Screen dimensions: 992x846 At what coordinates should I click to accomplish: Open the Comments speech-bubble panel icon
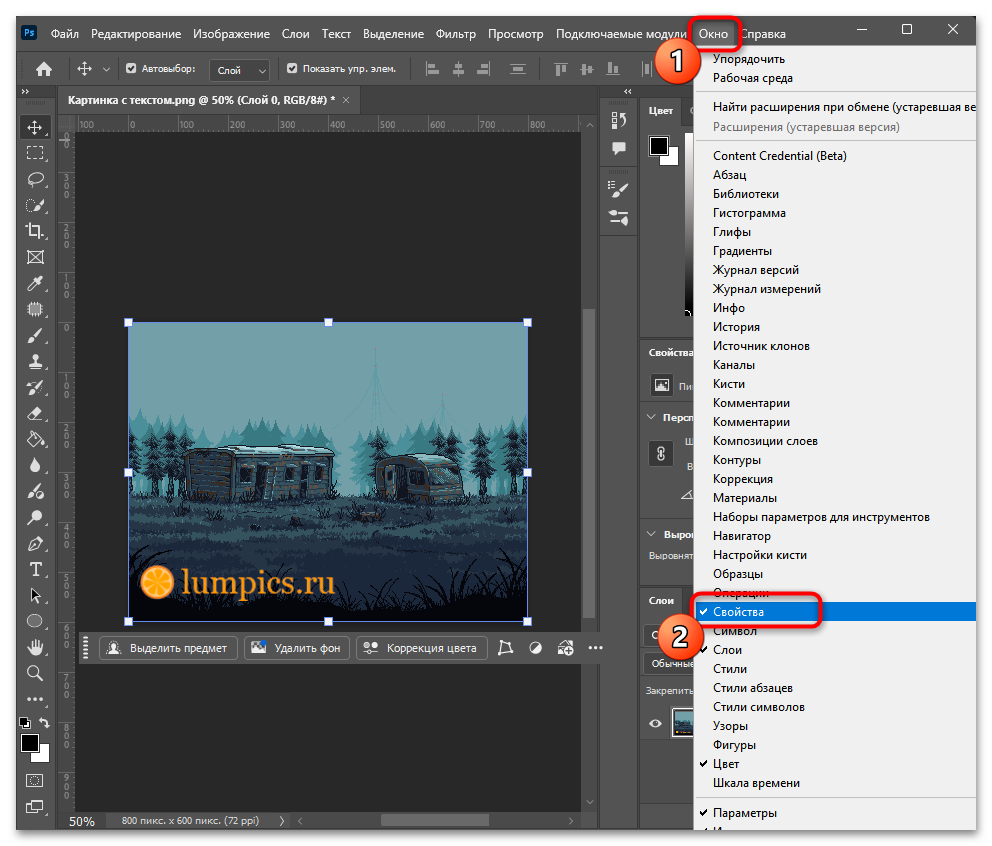point(619,148)
